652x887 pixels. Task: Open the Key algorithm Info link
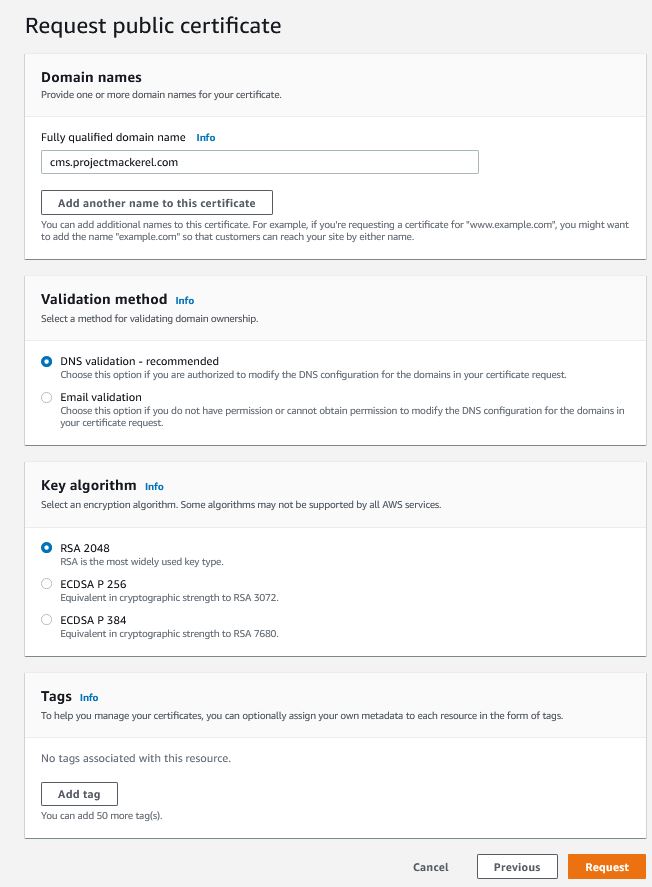[154, 487]
